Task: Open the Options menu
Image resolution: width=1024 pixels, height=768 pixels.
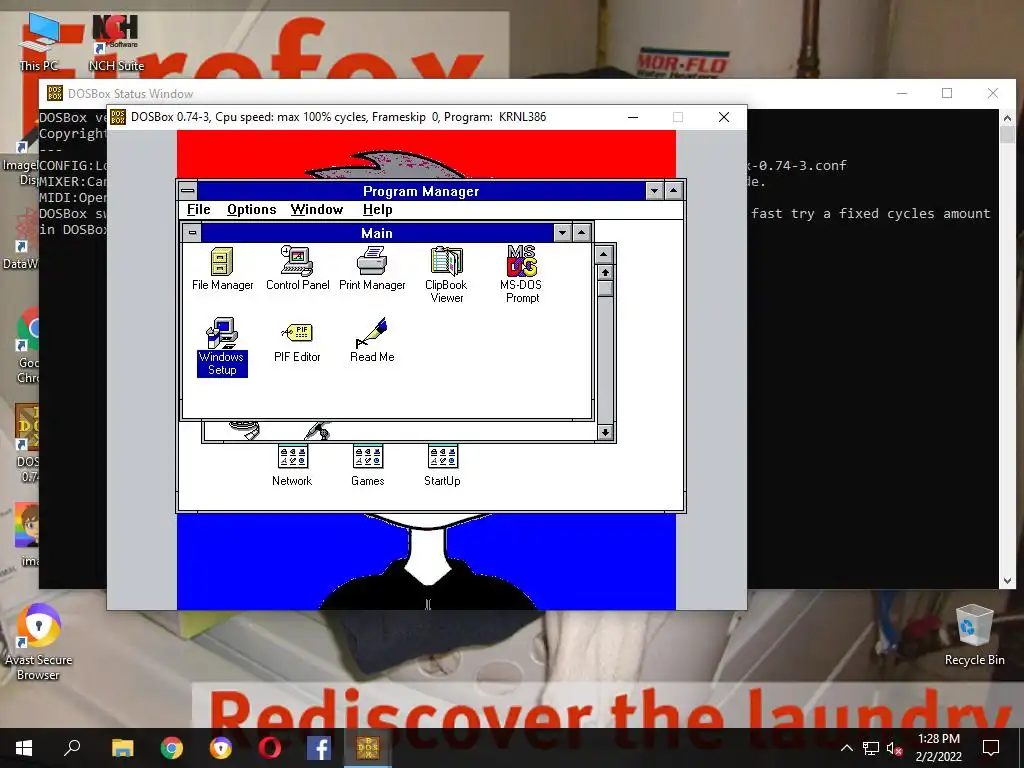Action: [x=251, y=210]
